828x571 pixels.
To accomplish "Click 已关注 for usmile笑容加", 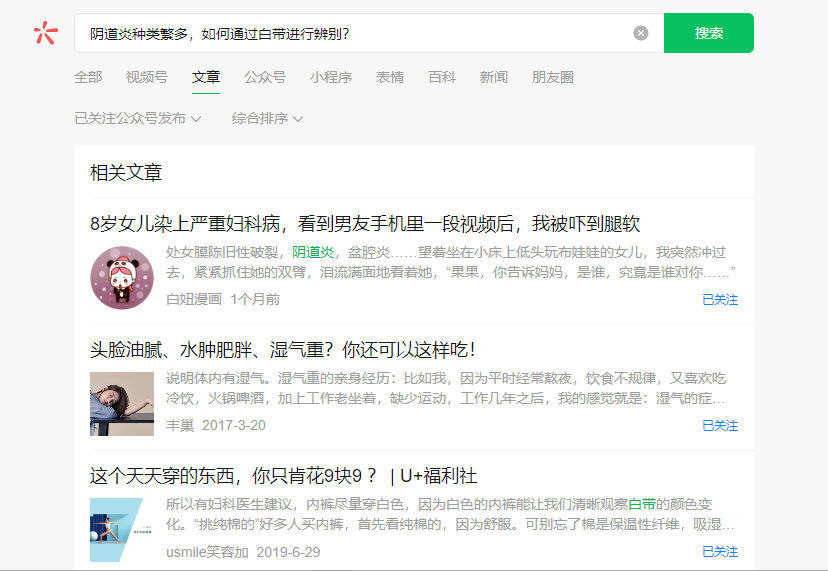I will [720, 552].
